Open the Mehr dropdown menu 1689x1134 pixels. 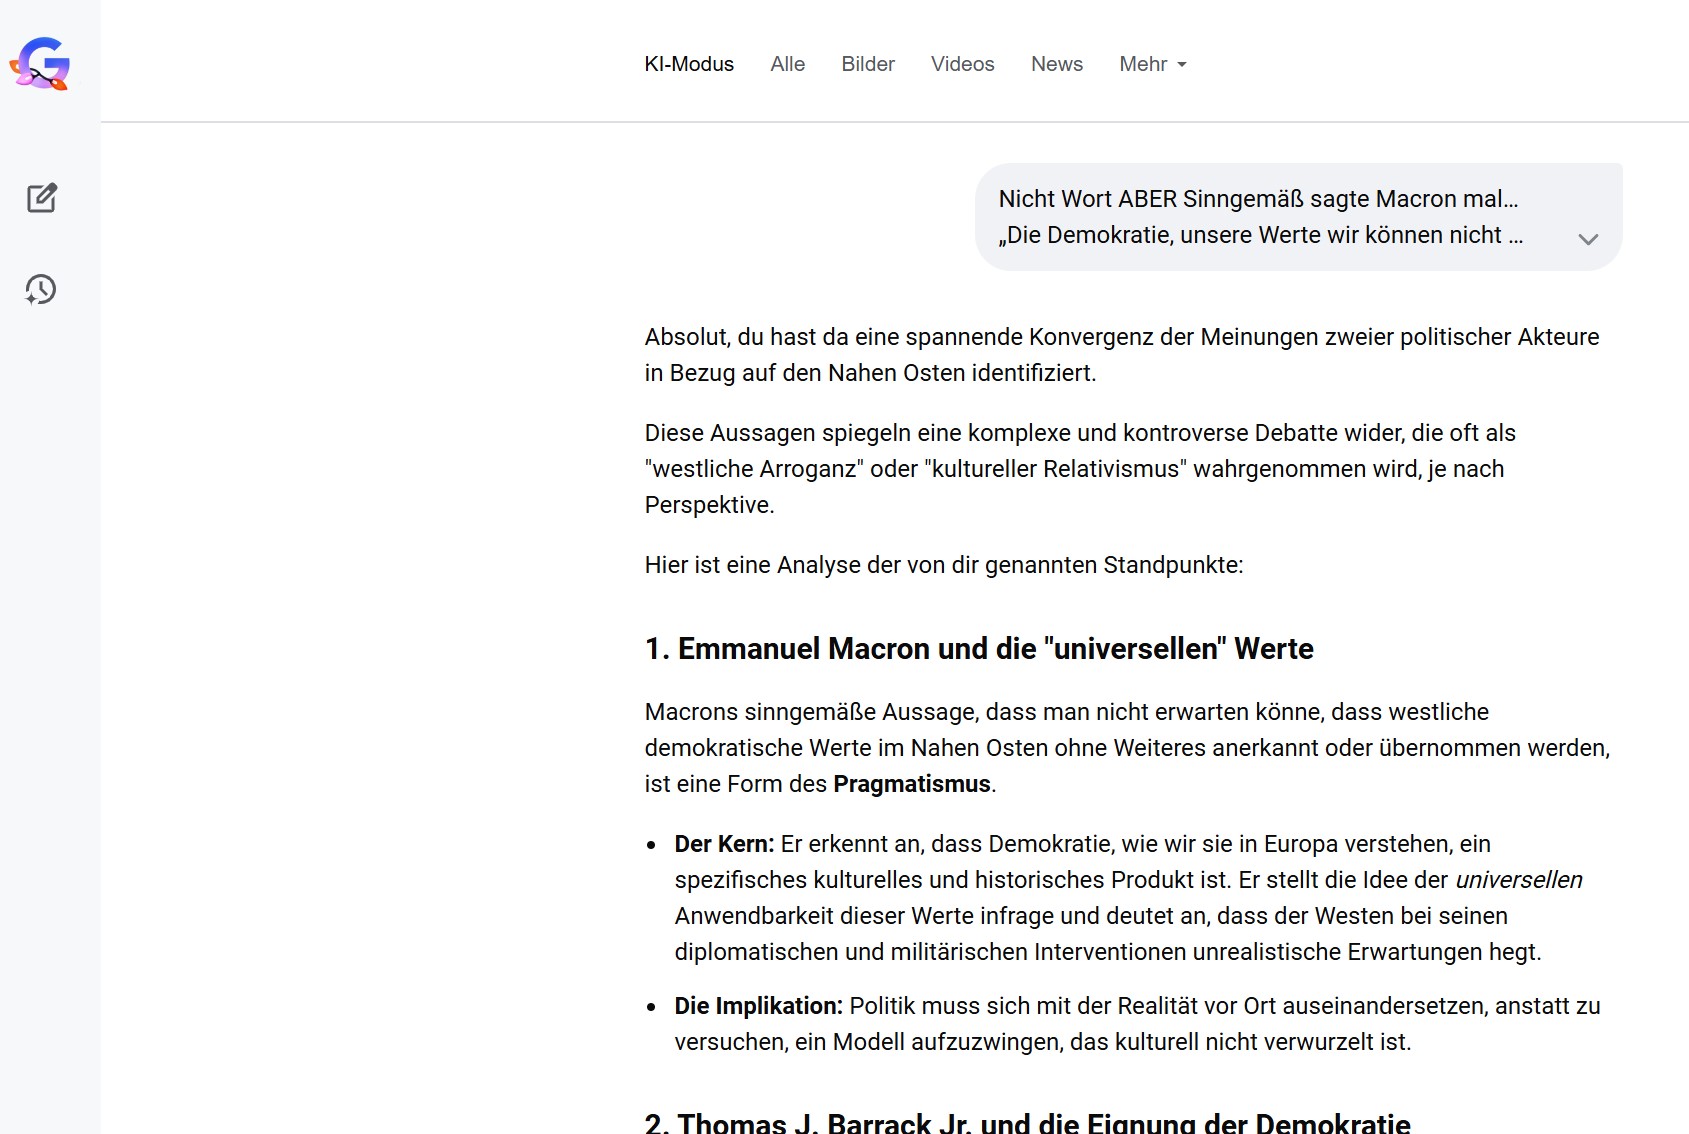pyautogui.click(x=1152, y=64)
